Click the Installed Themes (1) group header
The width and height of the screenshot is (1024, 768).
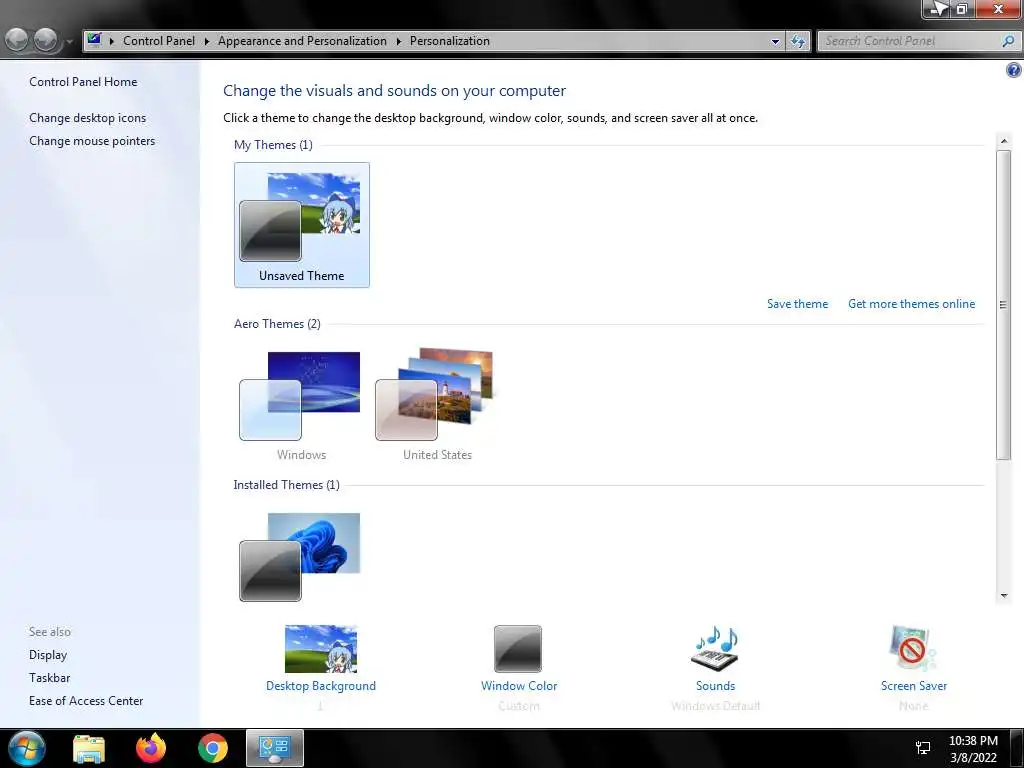(287, 485)
